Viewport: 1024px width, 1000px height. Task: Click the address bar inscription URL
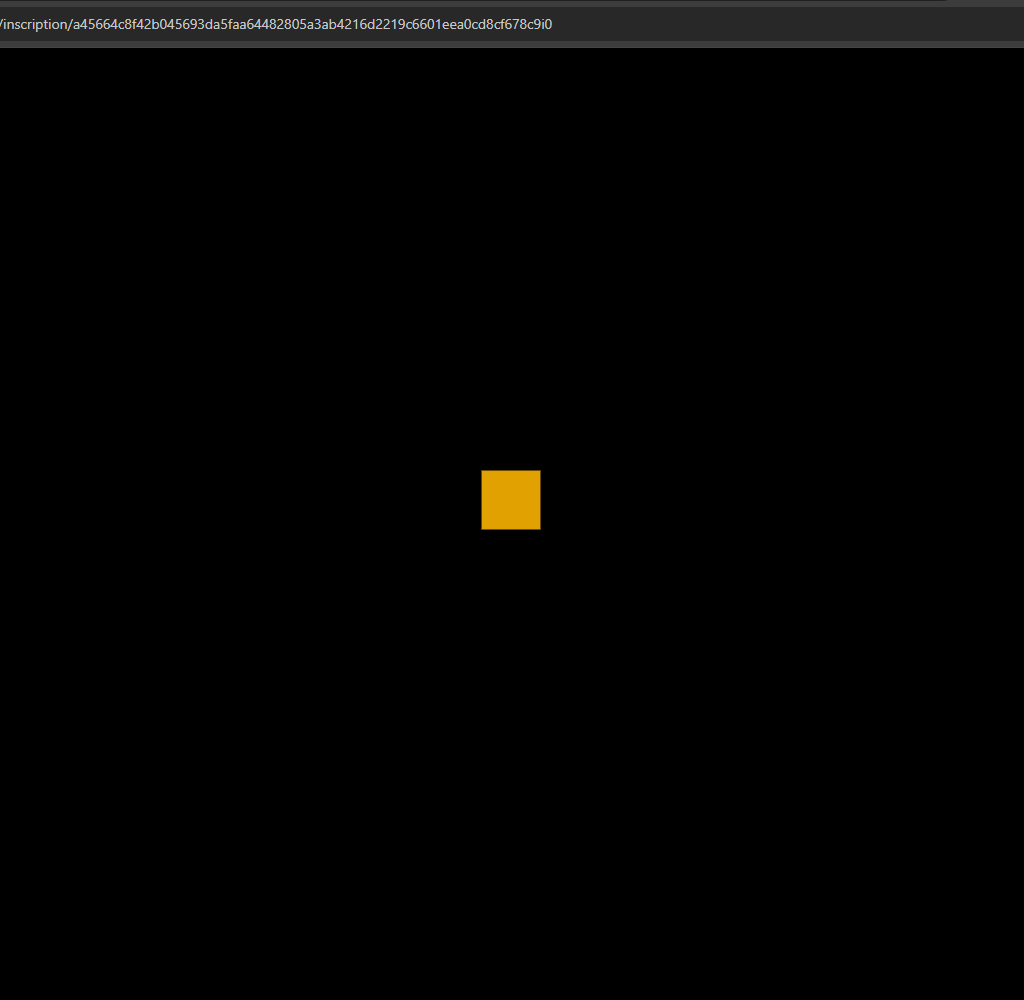[276, 24]
